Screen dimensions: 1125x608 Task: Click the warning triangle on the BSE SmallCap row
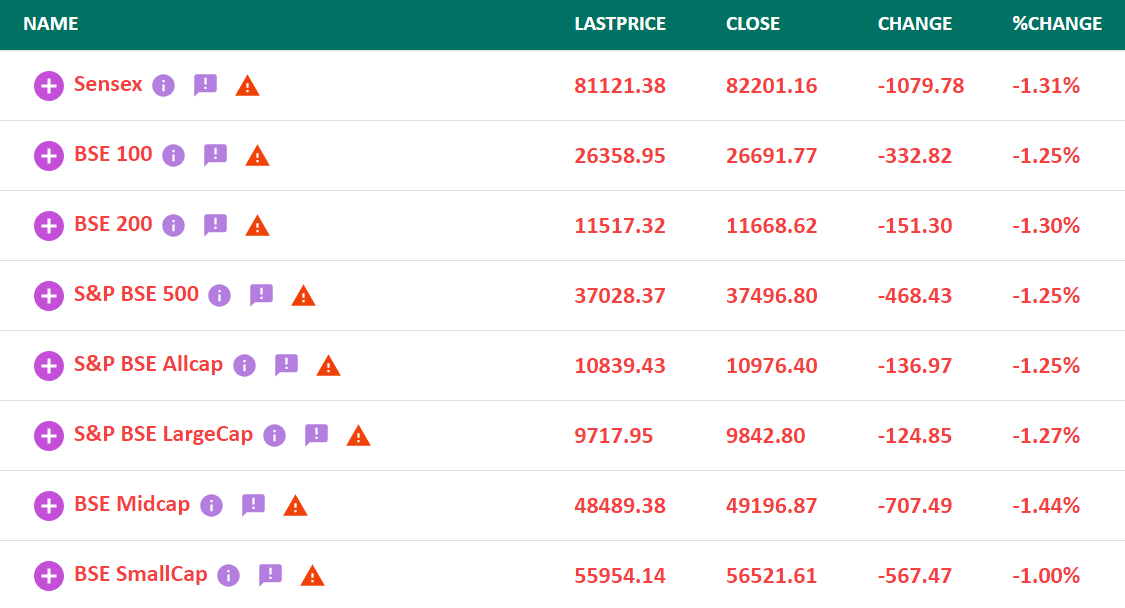[x=313, y=576]
